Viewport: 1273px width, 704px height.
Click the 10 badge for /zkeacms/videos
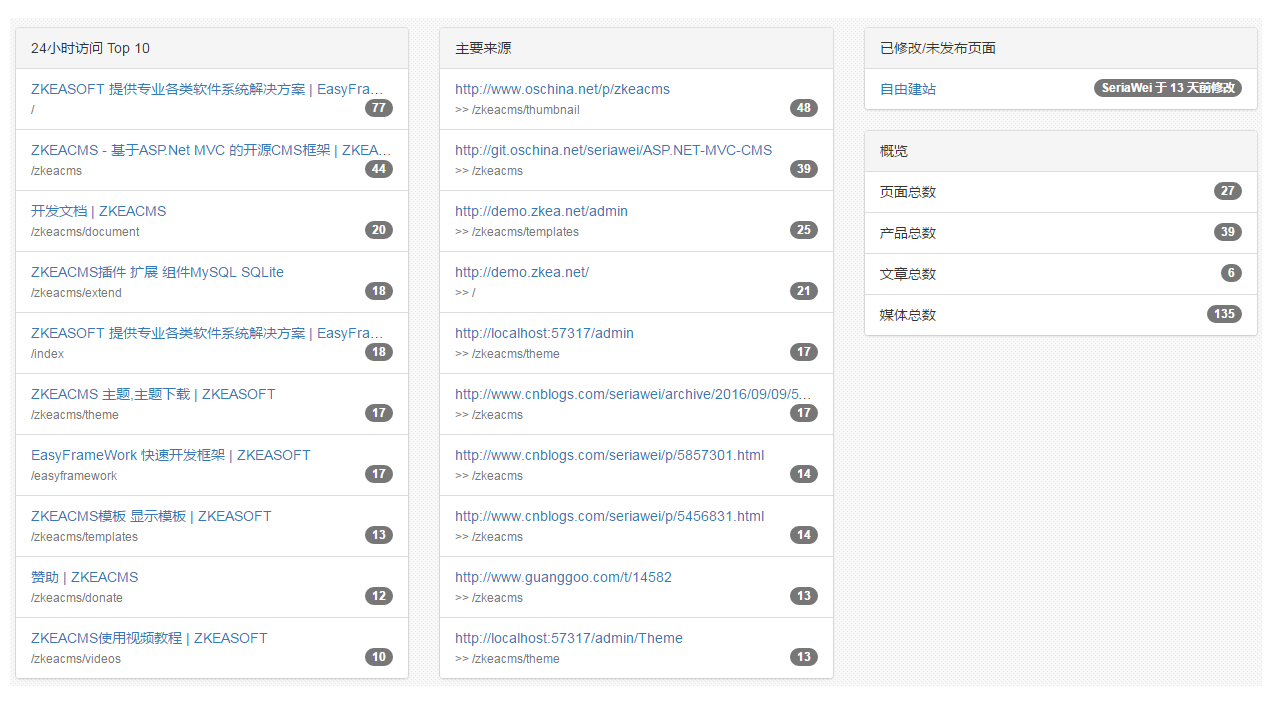click(379, 657)
